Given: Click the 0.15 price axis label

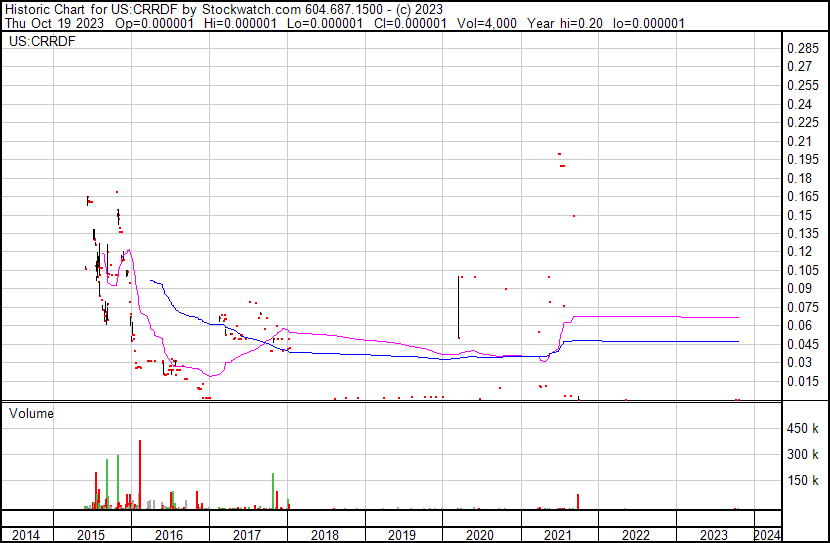Looking at the screenshot, I should [x=799, y=215].
